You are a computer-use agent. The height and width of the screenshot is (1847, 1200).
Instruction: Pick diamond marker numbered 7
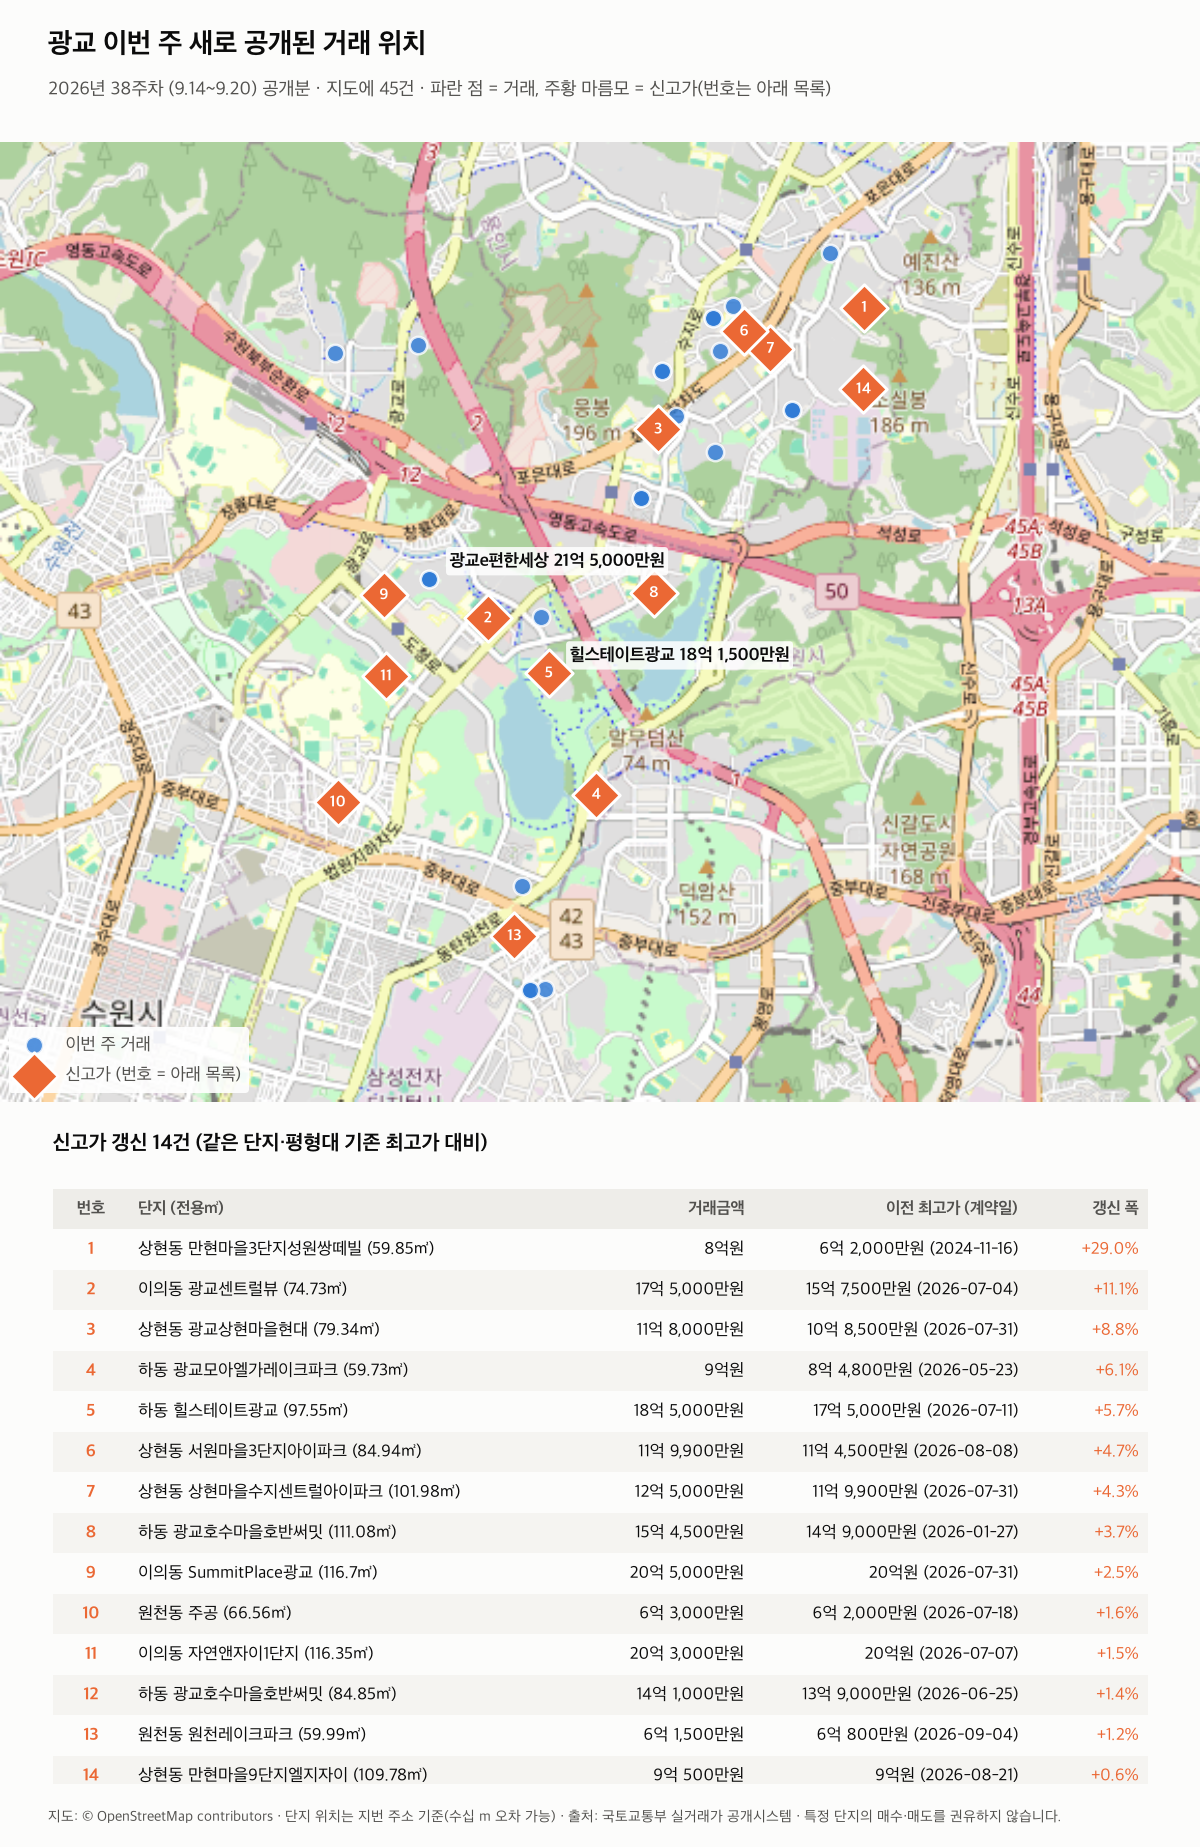click(770, 348)
